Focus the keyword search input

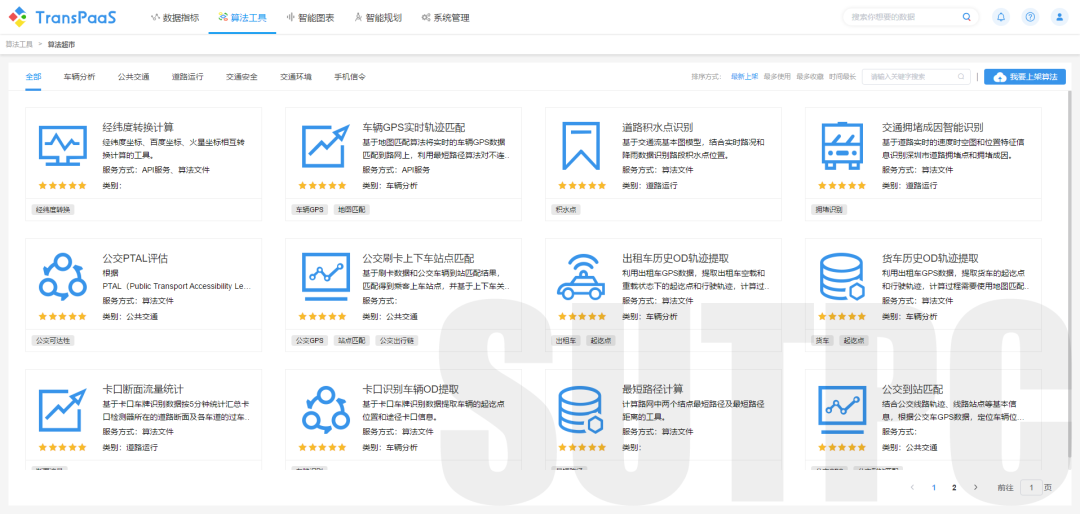coord(916,77)
